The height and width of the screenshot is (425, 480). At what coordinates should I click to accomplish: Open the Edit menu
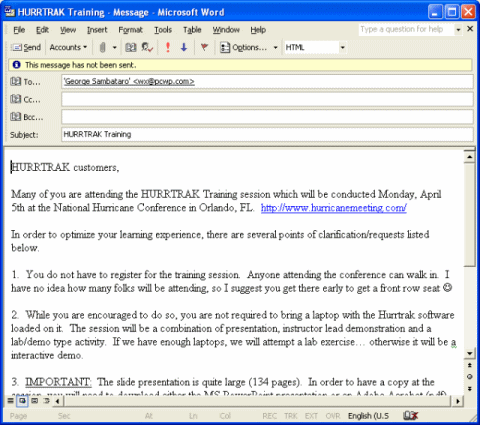[42, 30]
